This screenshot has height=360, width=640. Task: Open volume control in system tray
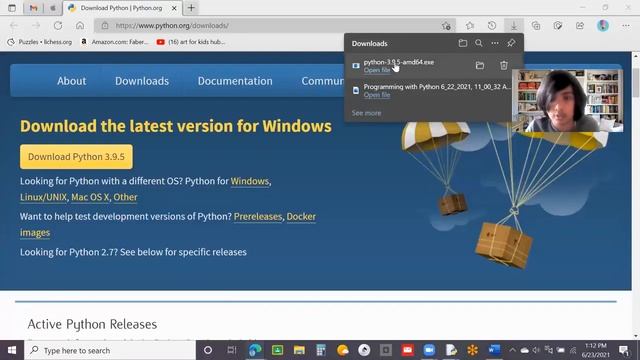tap(536, 350)
